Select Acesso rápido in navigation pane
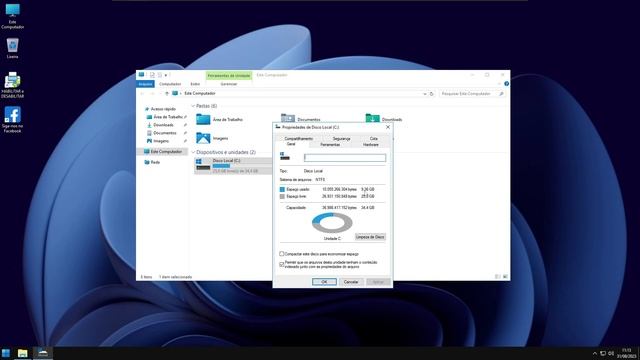Screen dimensions: 640x360 tap(163, 109)
